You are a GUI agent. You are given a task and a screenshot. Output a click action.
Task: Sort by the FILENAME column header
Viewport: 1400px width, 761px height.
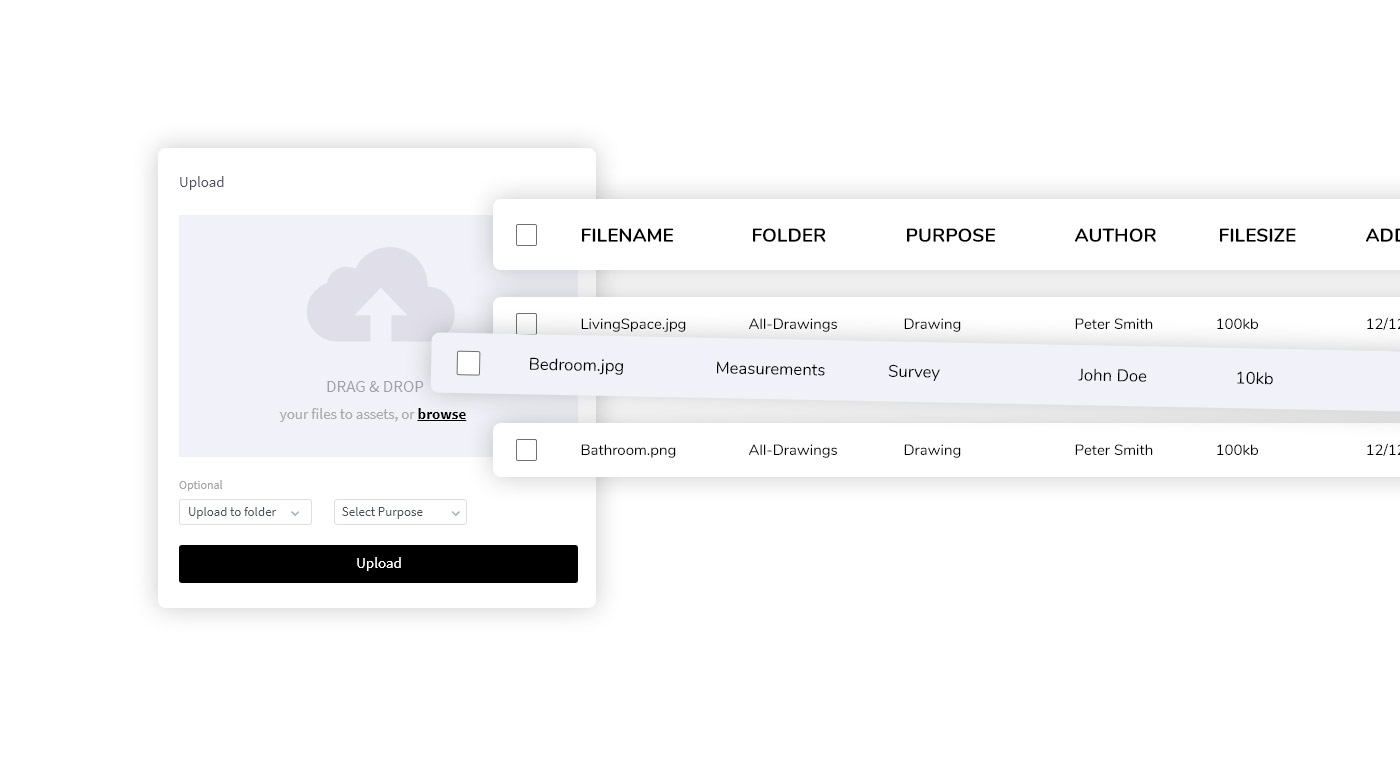(627, 235)
